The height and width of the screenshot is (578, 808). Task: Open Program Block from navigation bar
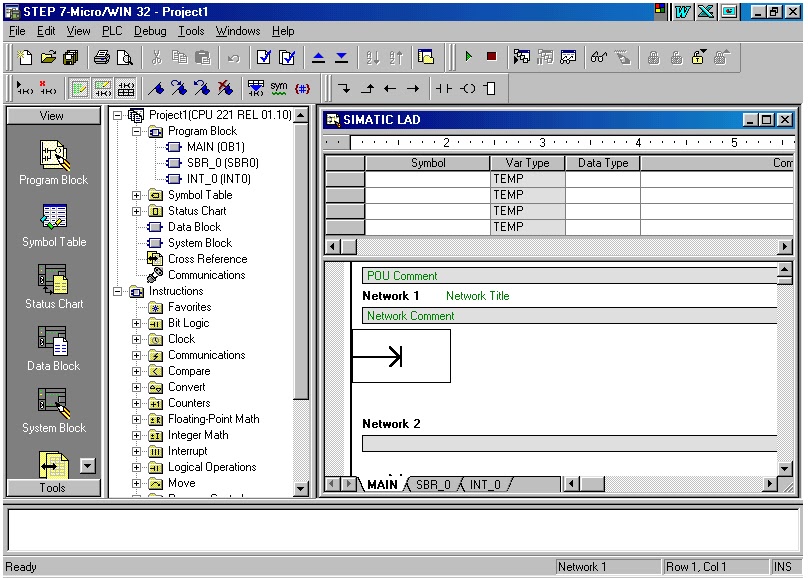pos(54,162)
